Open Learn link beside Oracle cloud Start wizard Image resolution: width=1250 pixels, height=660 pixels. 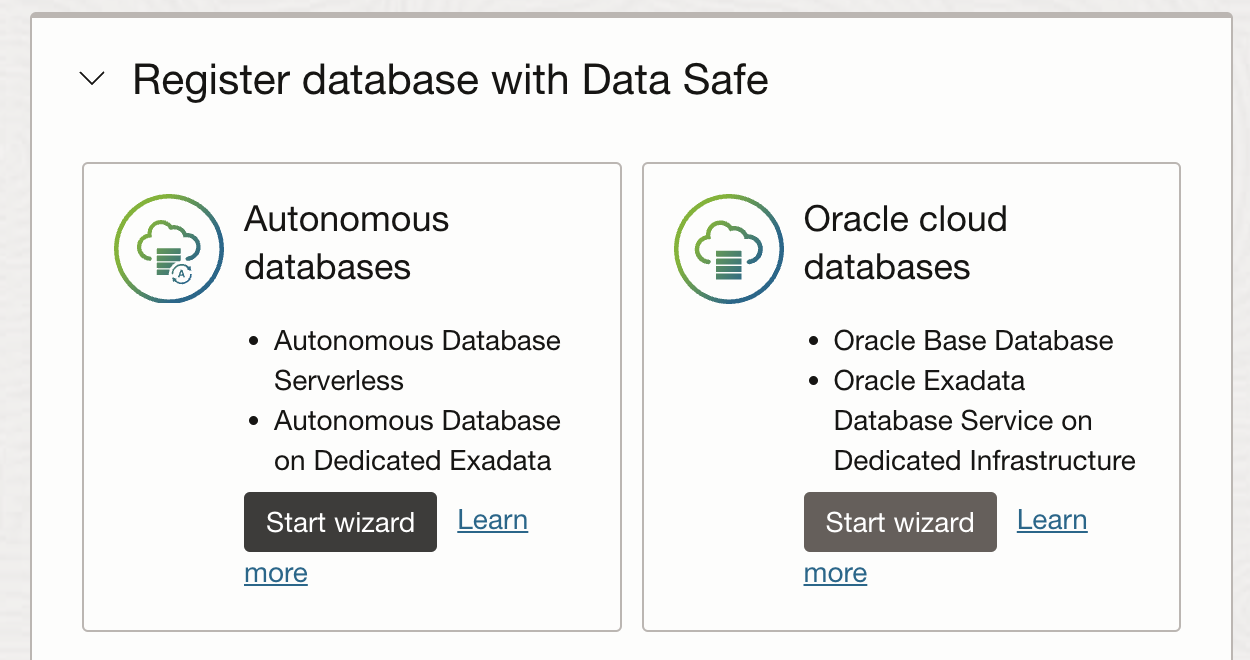coord(1052,520)
